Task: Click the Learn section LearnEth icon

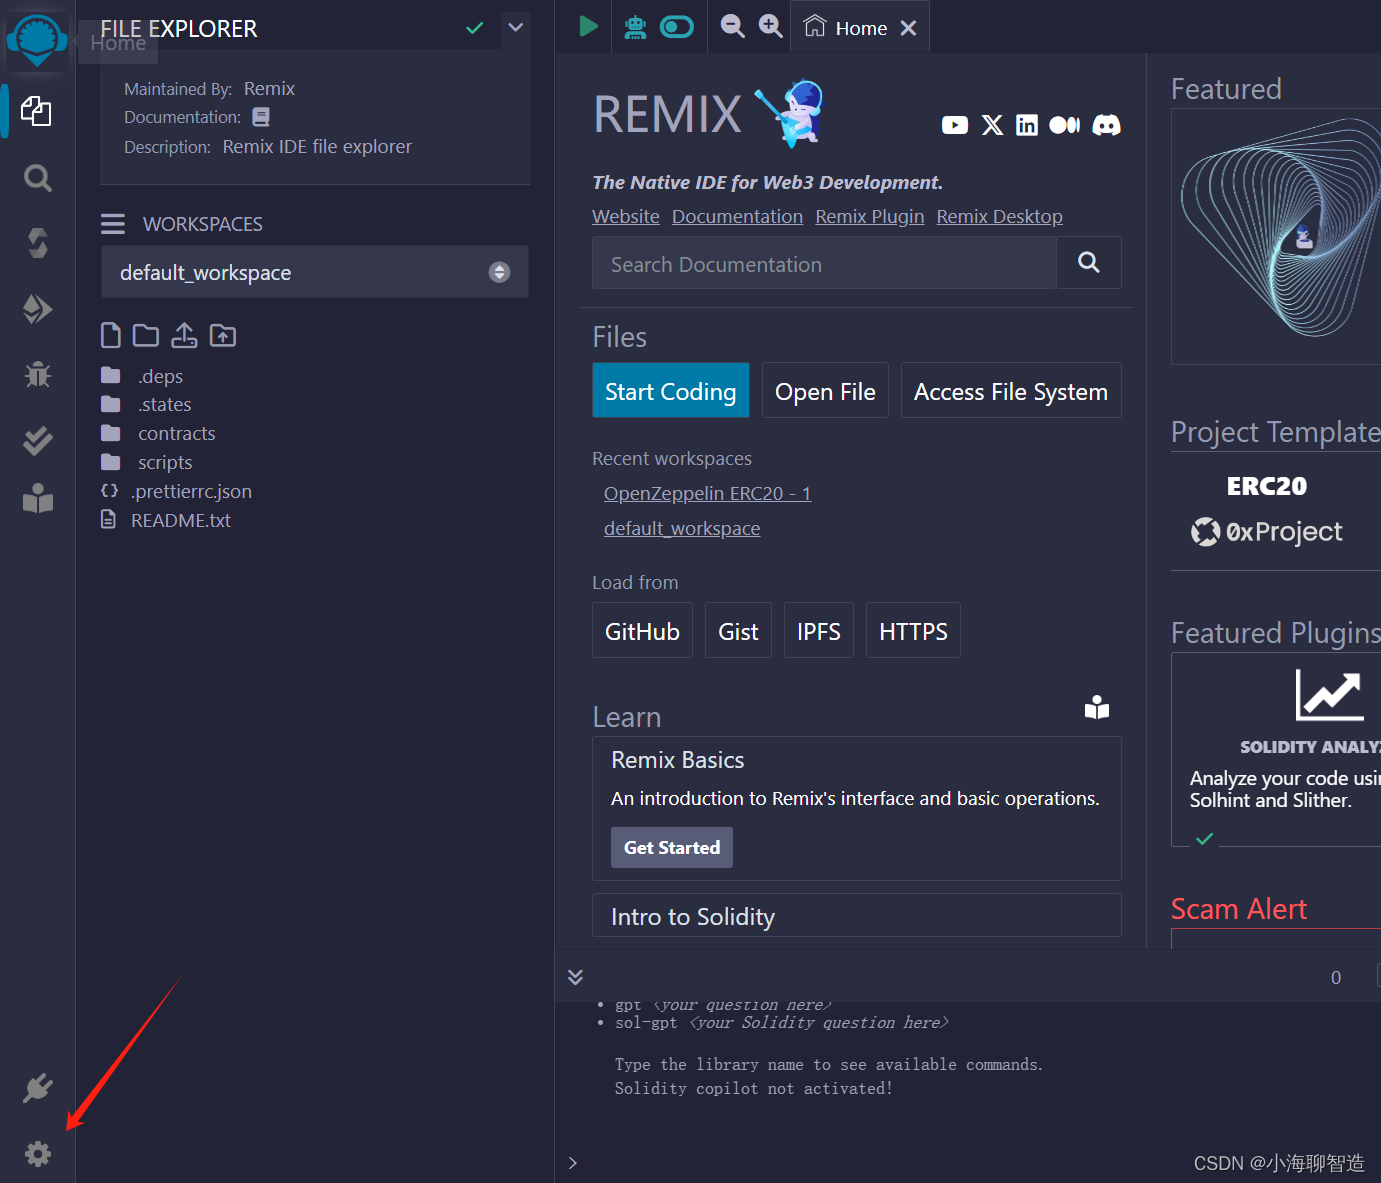Action: (1097, 708)
